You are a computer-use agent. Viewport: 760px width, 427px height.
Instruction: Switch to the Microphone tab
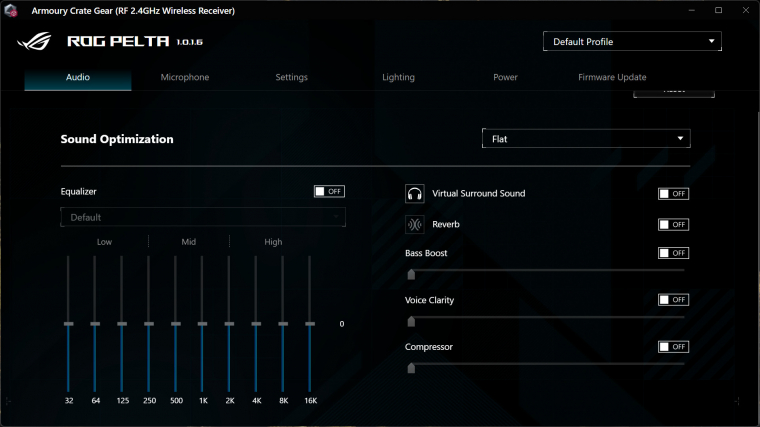[185, 77]
